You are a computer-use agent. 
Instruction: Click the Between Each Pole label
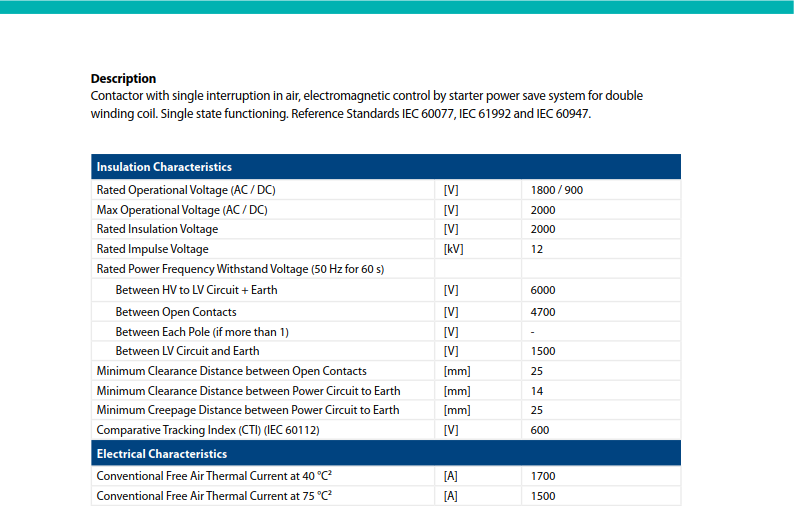[x=202, y=332]
